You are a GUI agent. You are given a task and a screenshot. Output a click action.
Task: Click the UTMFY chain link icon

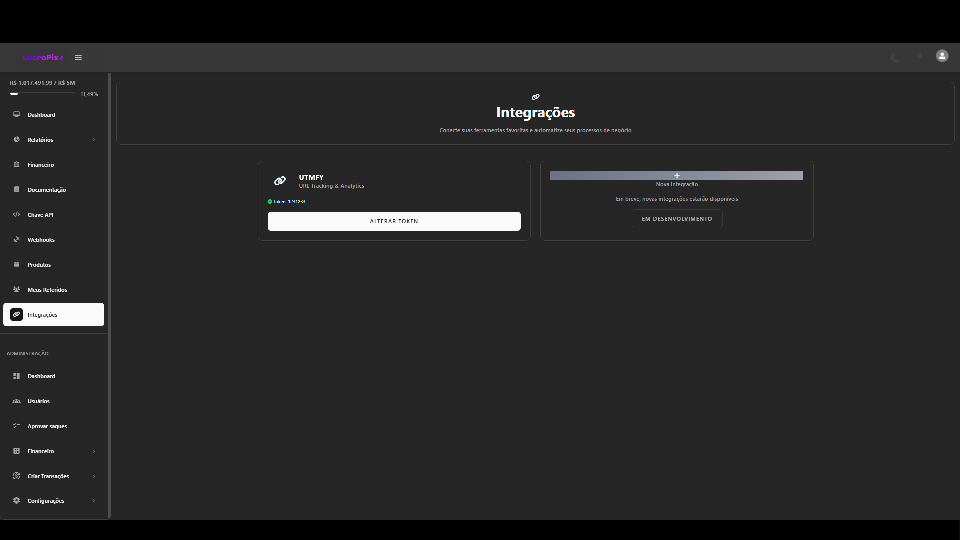(x=280, y=181)
